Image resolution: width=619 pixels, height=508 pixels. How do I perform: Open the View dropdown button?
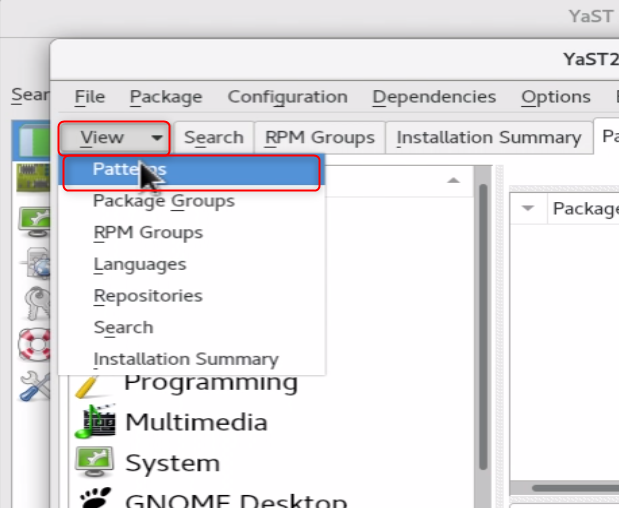coord(114,138)
